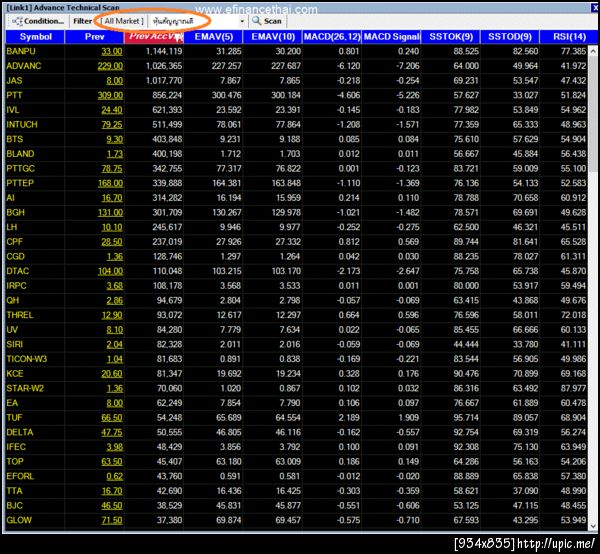Select the BANPU symbol row

coord(297,51)
